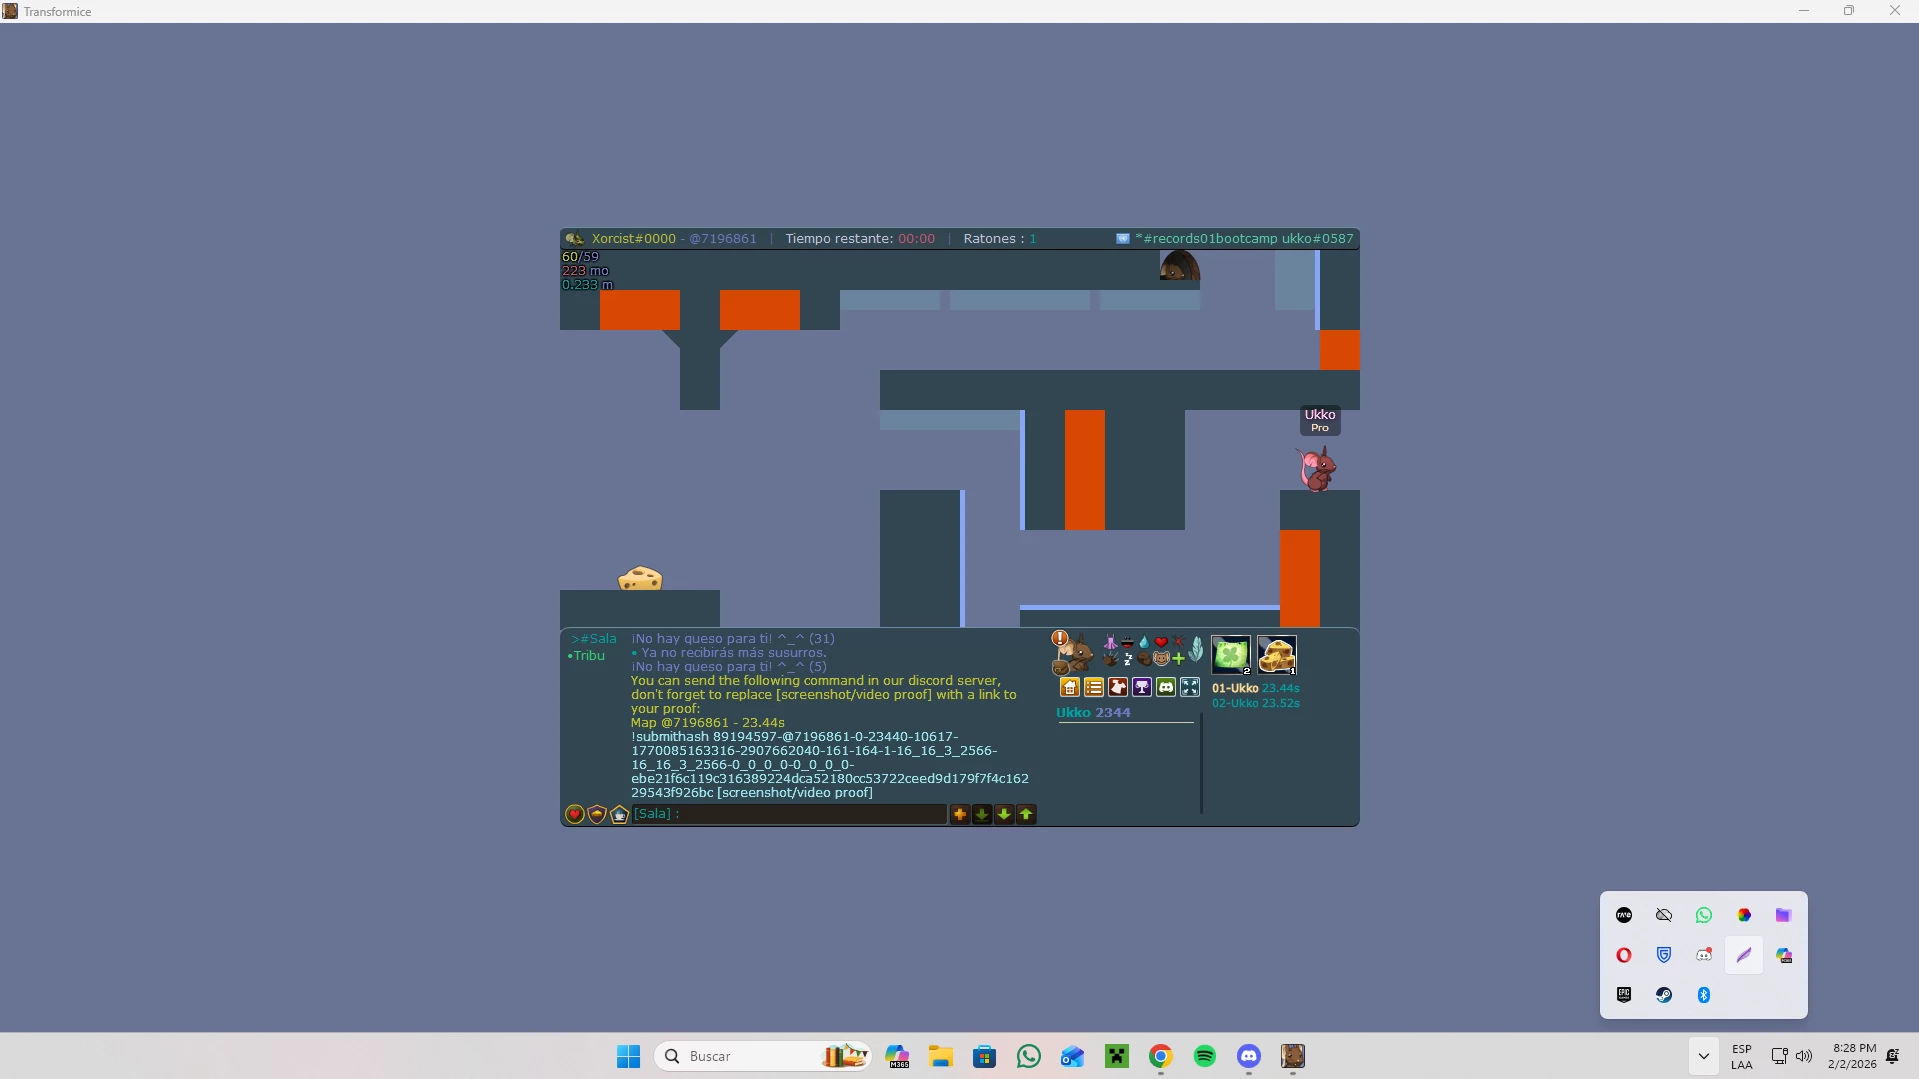This screenshot has width=1919, height=1079.
Task: Open Spotify from the taskbar
Action: click(1205, 1056)
